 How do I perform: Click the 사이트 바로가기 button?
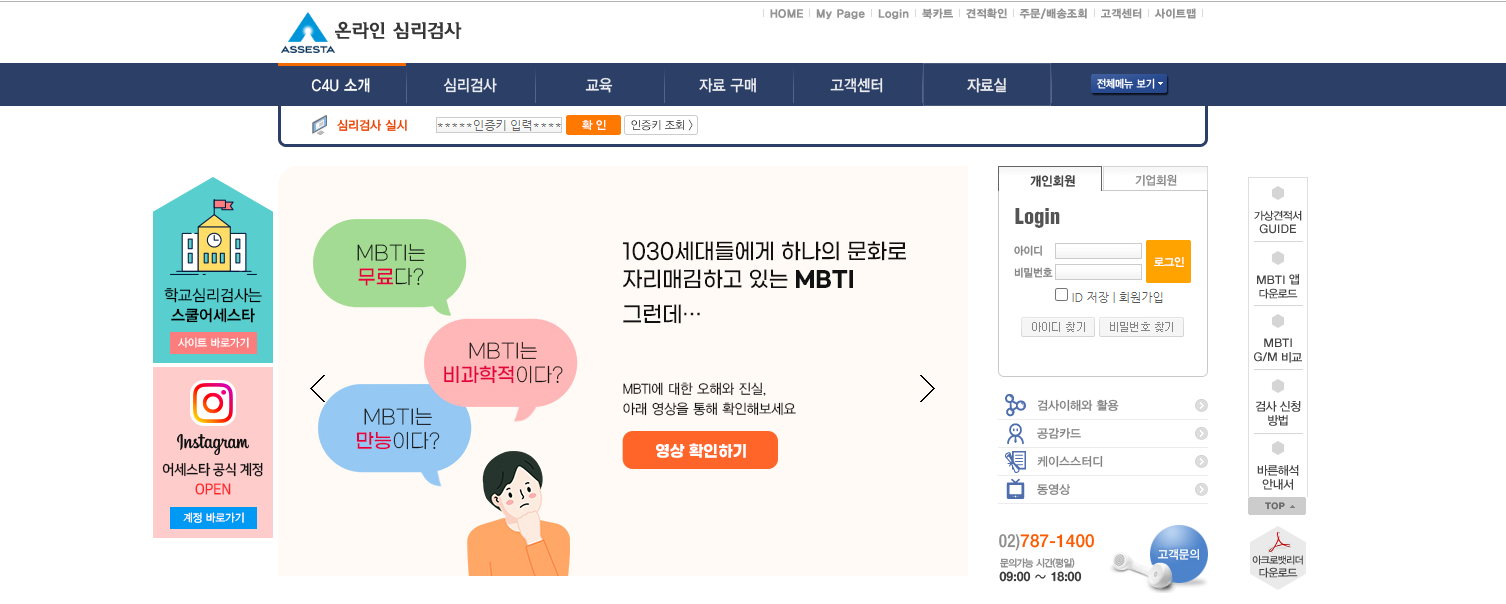point(213,342)
